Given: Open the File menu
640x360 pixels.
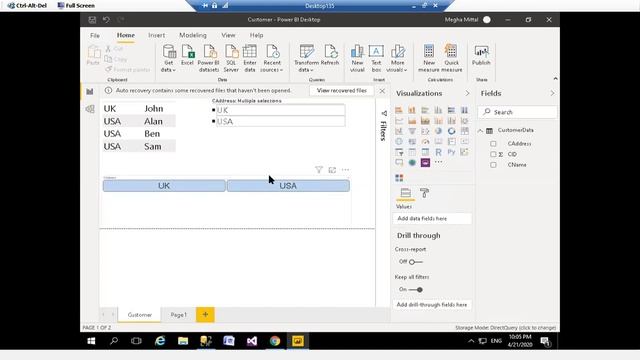Looking at the screenshot, I should click(95, 36).
